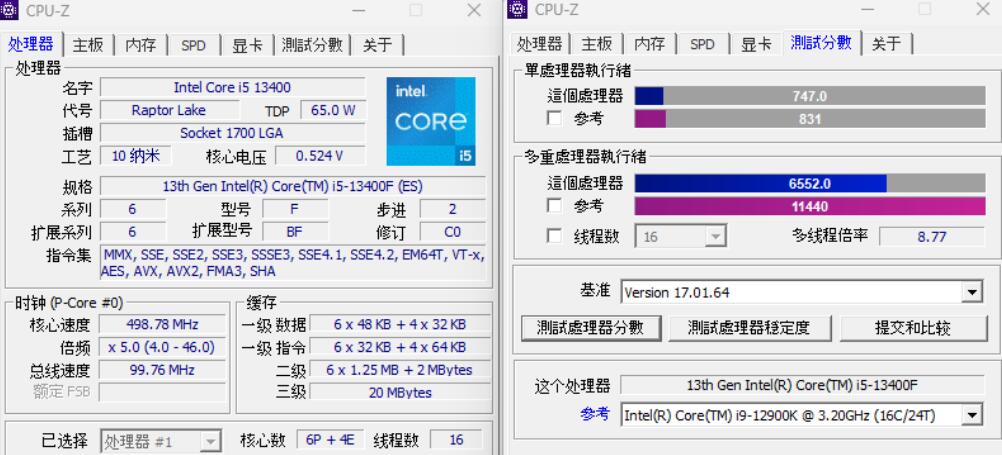Open 内存 tab in left window
The width and height of the screenshot is (1002, 455).
(141, 45)
